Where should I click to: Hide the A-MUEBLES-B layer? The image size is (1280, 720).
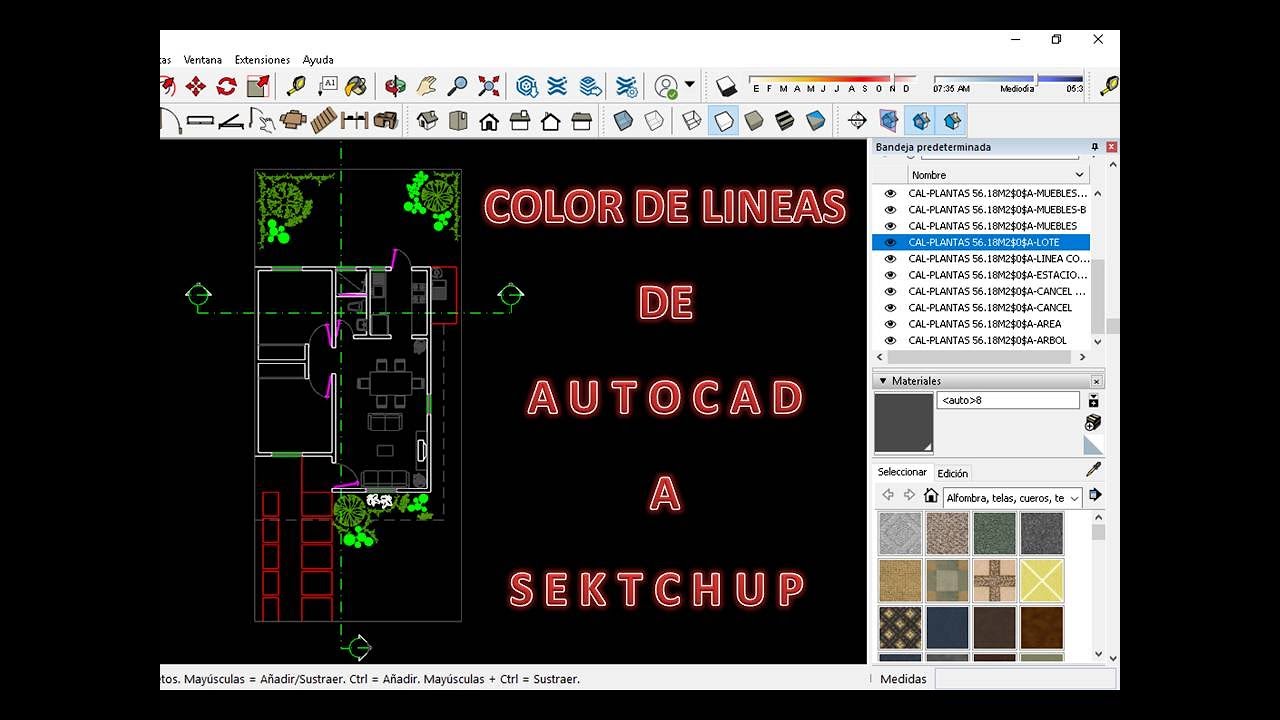tap(890, 210)
